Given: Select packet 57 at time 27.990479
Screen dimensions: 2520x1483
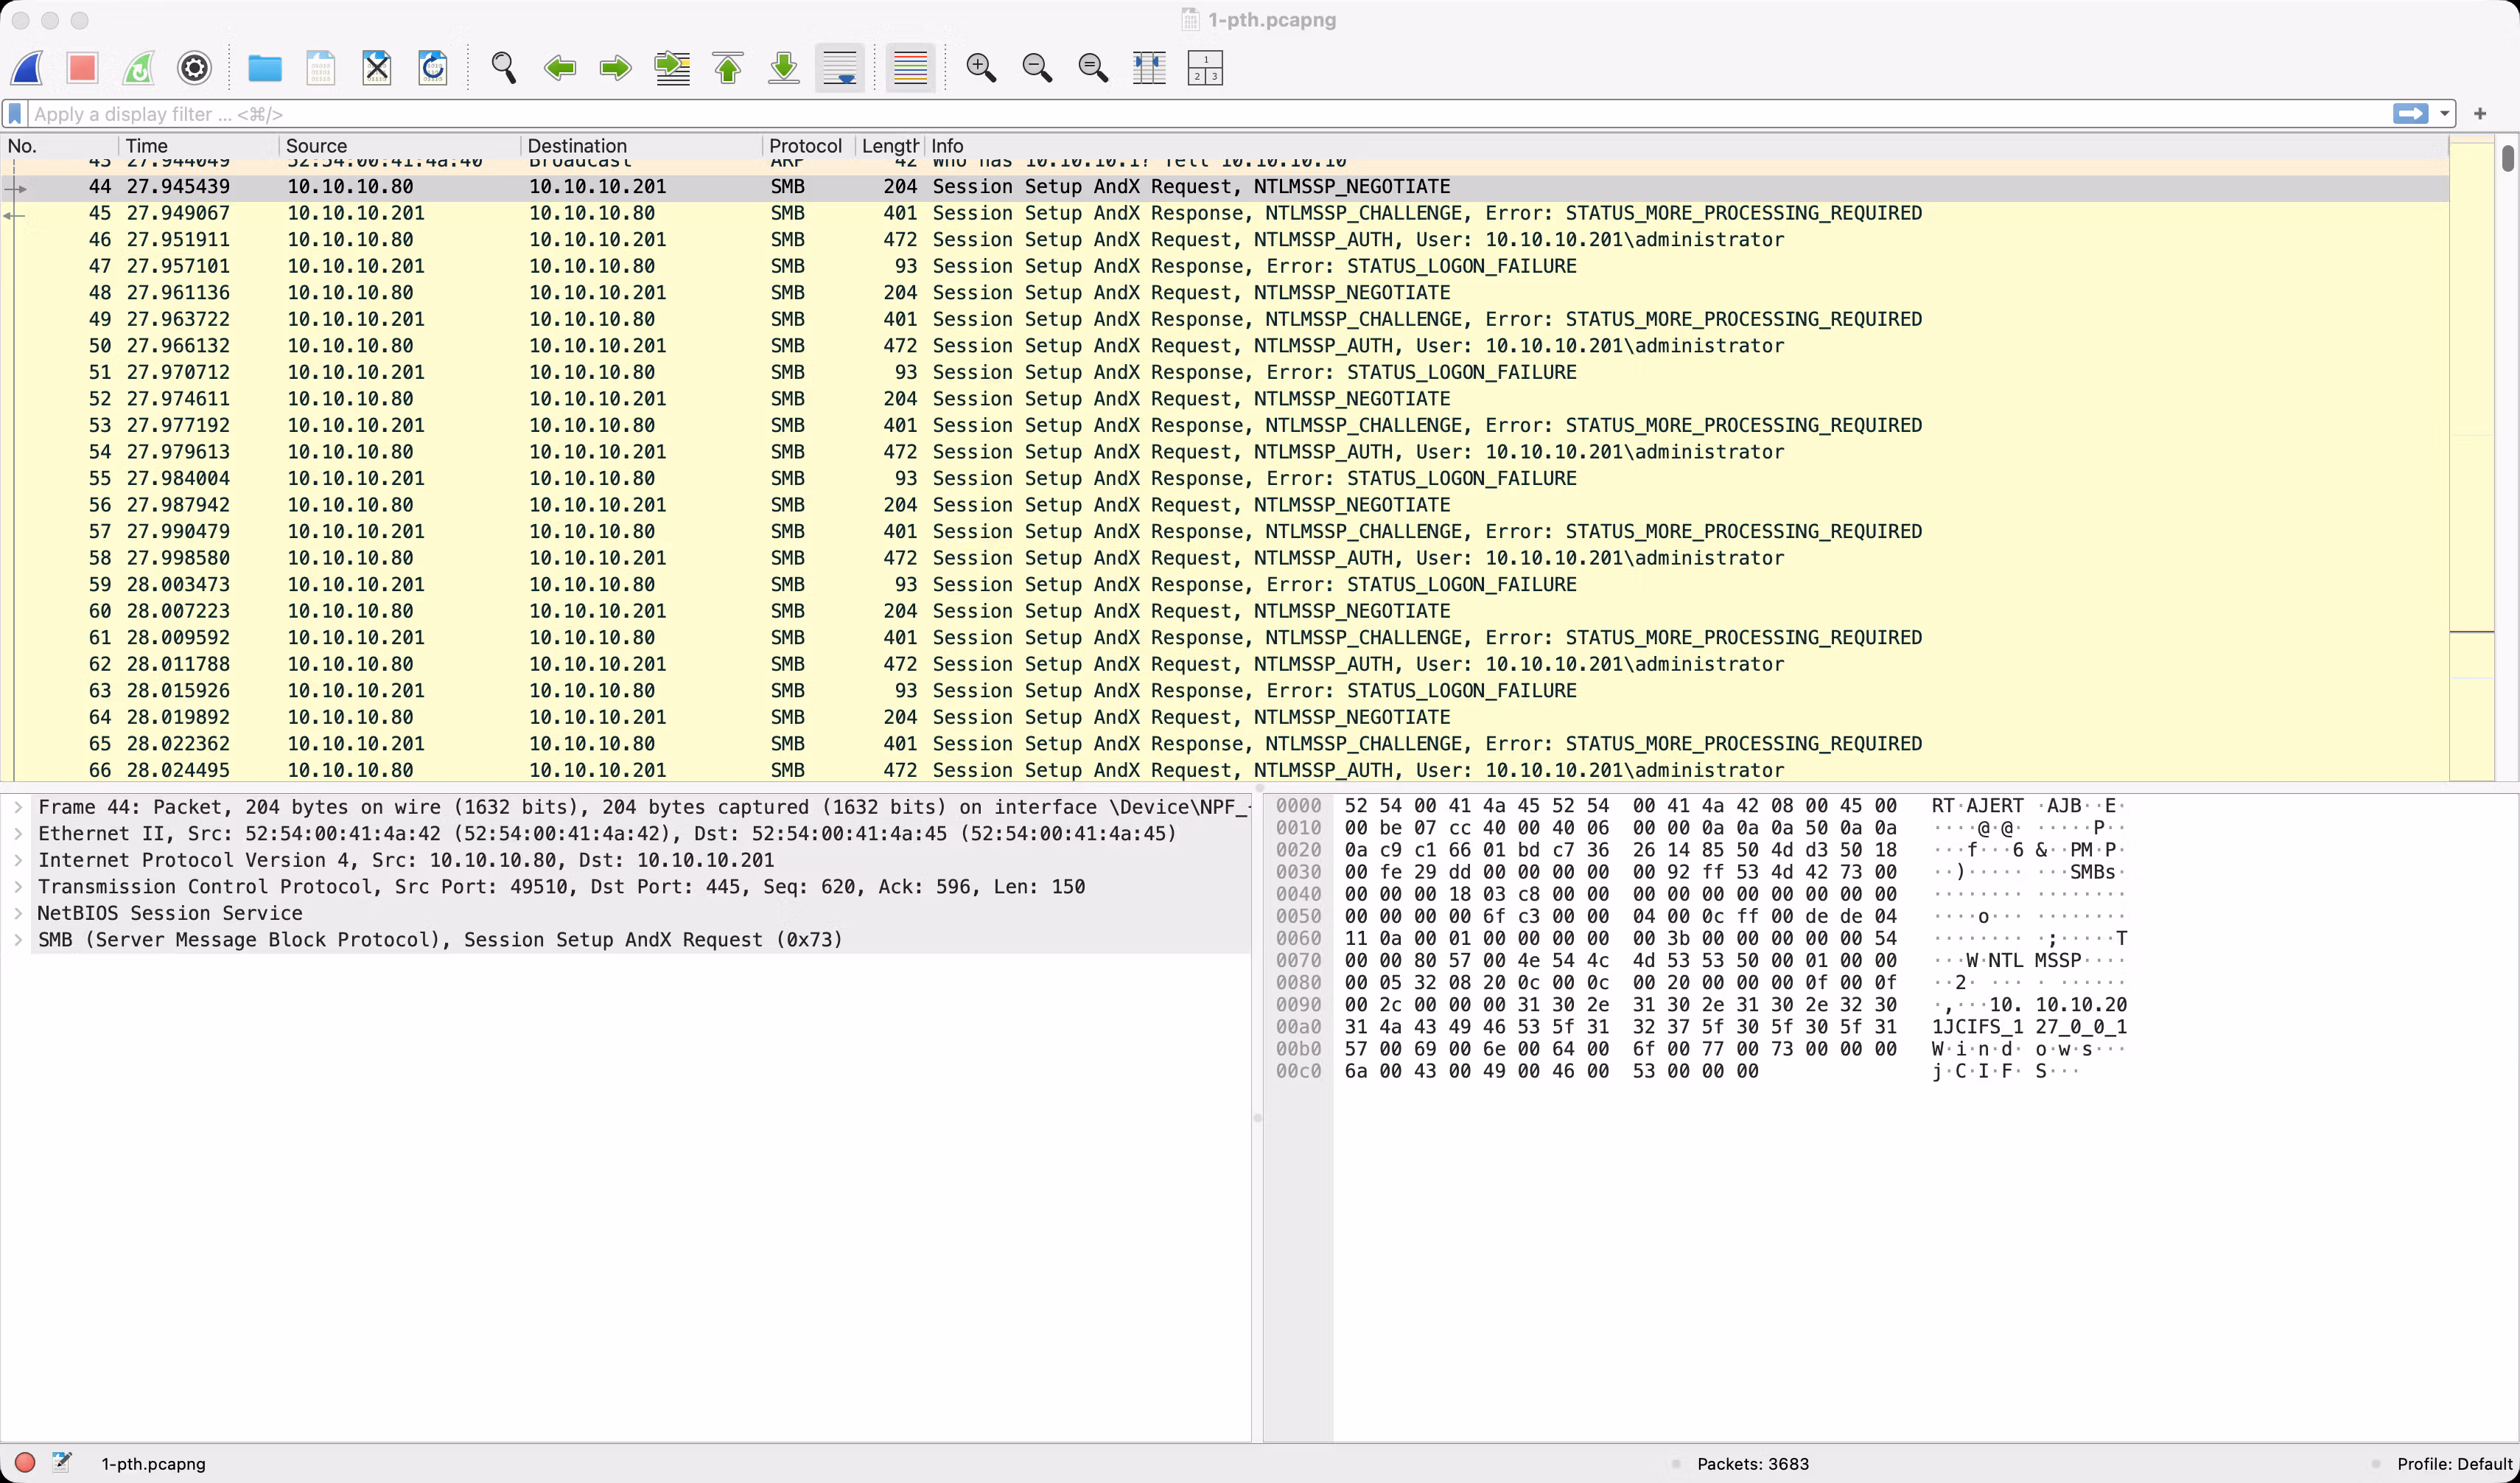Looking at the screenshot, I should click(1225, 531).
